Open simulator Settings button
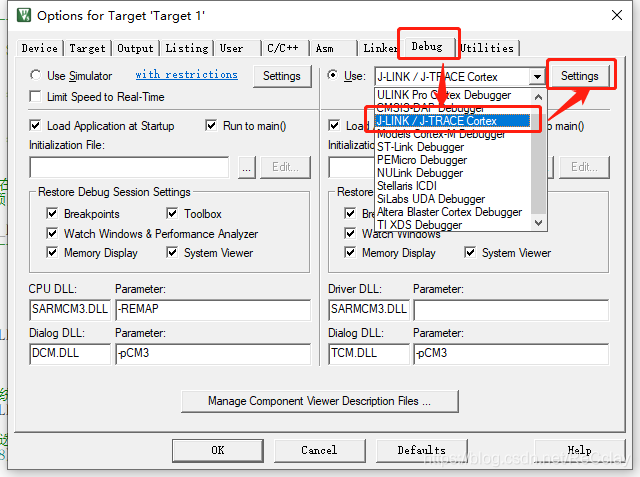The image size is (640, 477). pos(282,76)
